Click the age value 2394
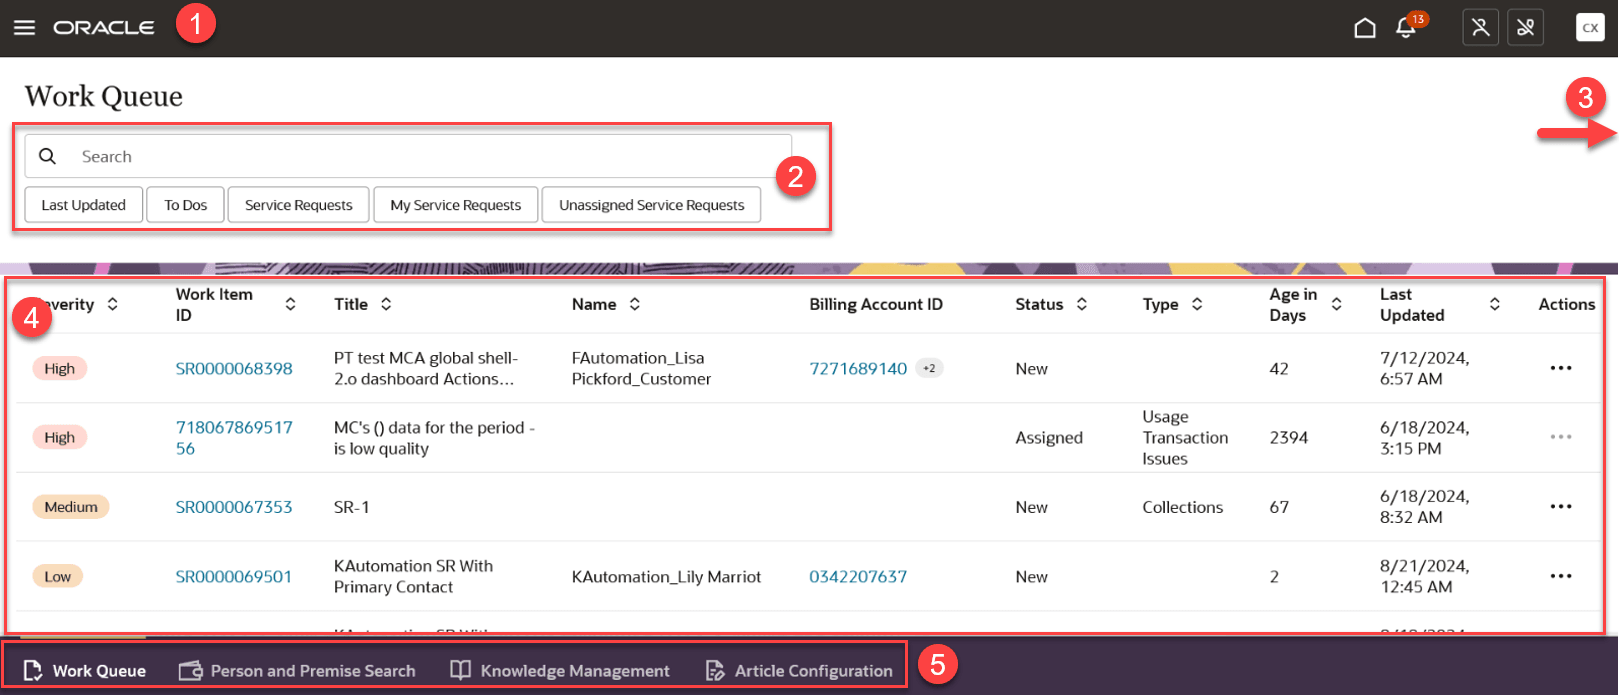1619x695 pixels. [1289, 438]
